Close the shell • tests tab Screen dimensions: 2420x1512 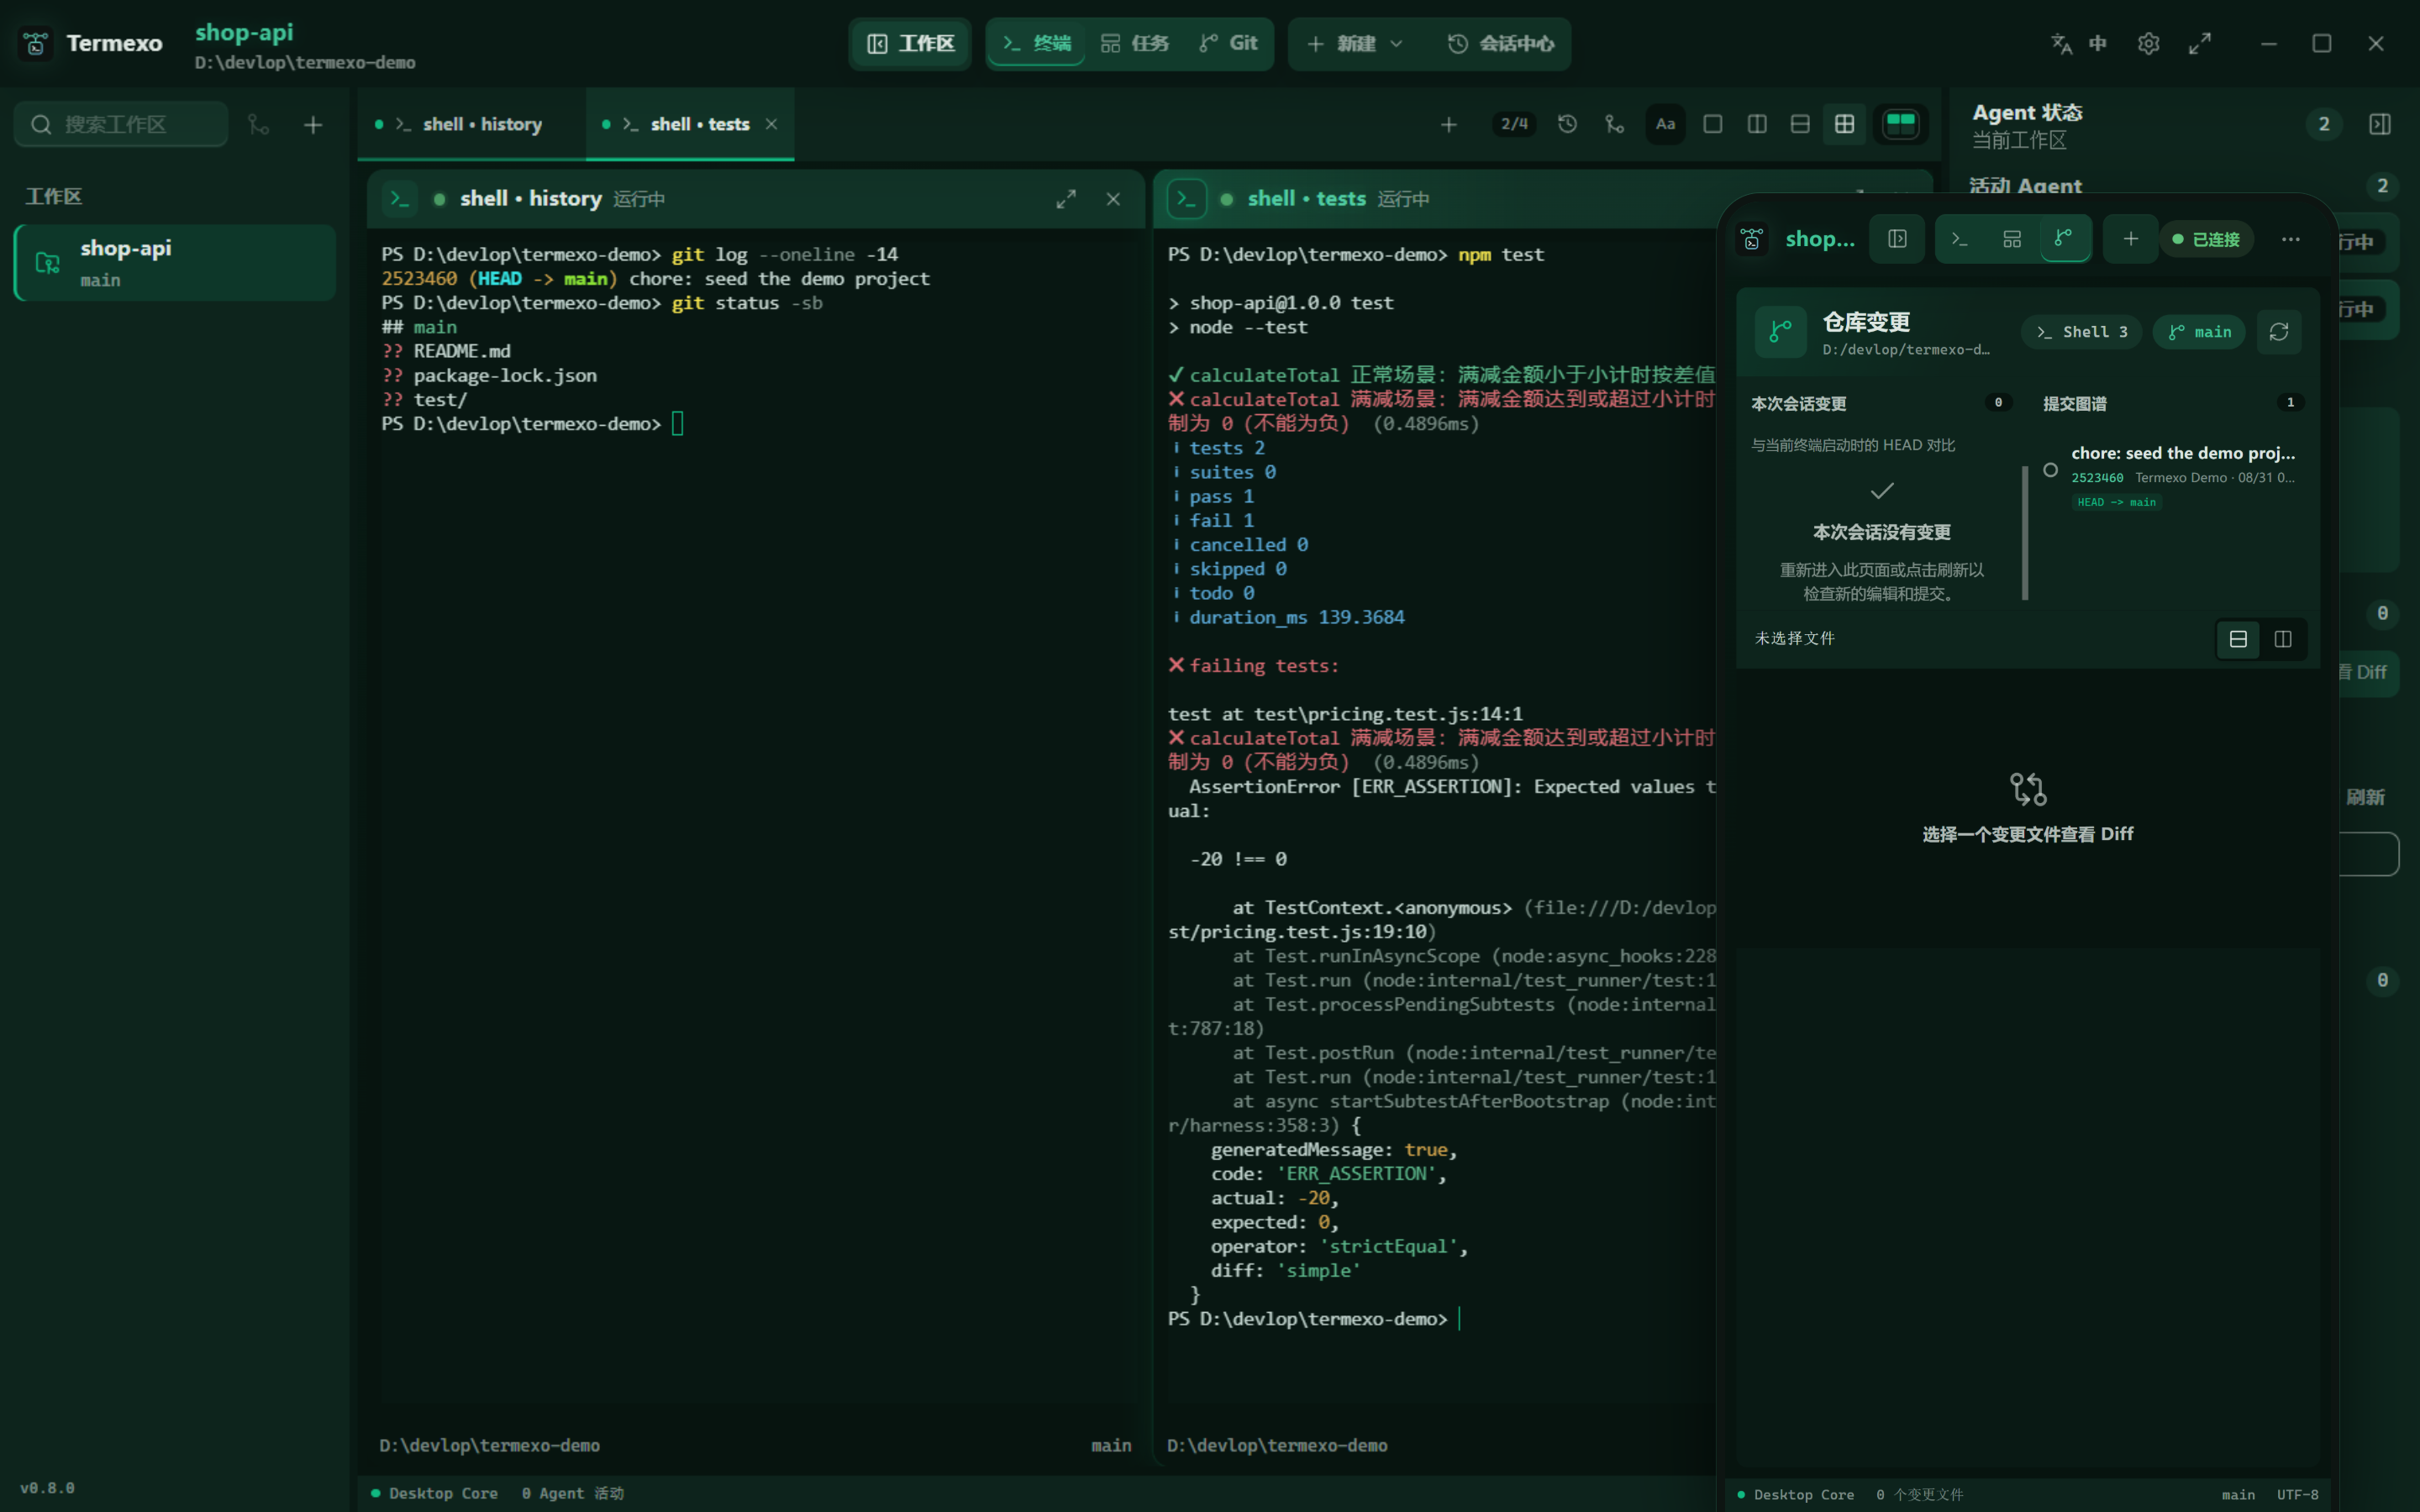pos(771,124)
